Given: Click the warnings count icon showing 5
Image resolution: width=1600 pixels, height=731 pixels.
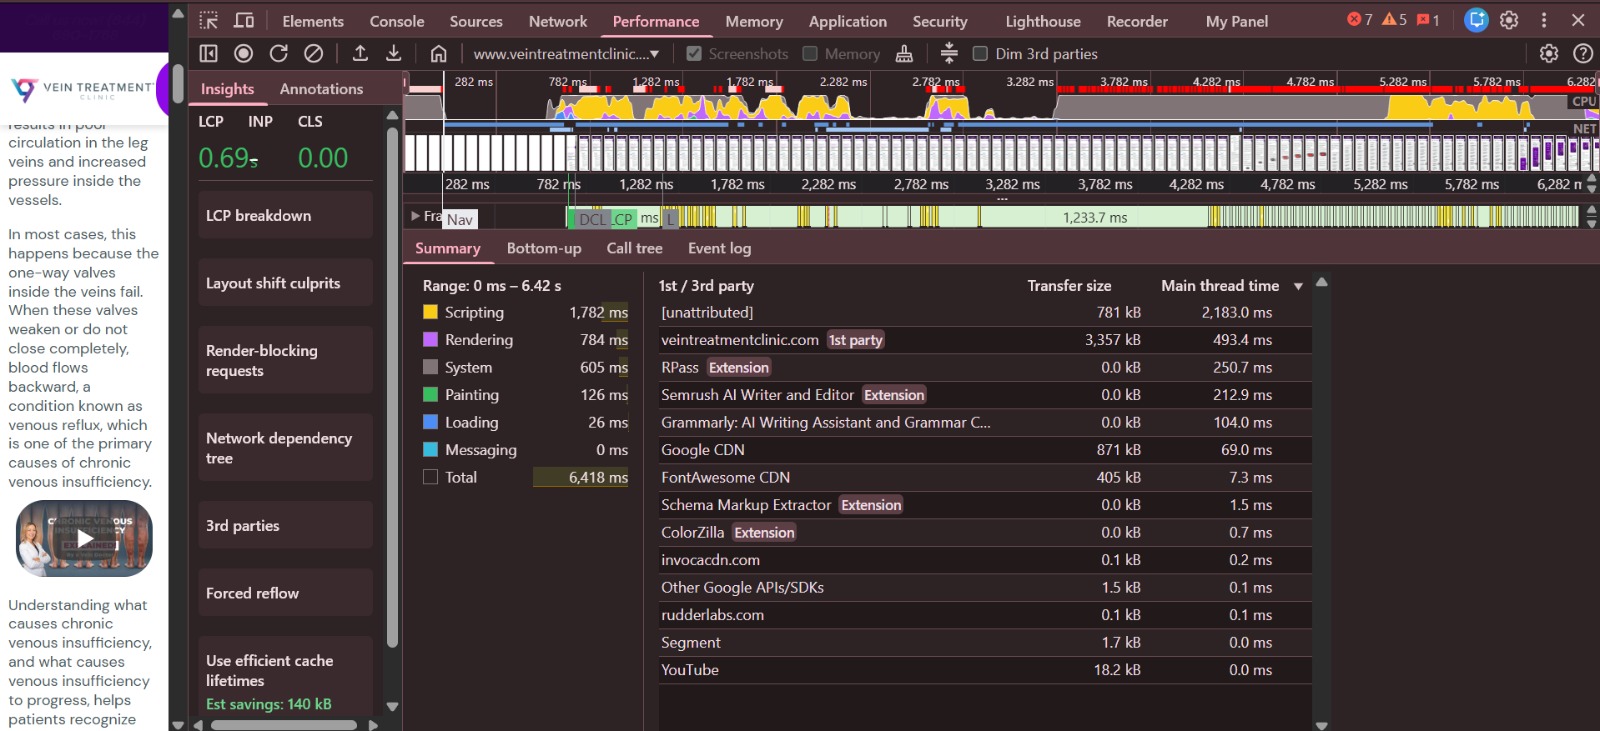Looking at the screenshot, I should pyautogui.click(x=1395, y=20).
